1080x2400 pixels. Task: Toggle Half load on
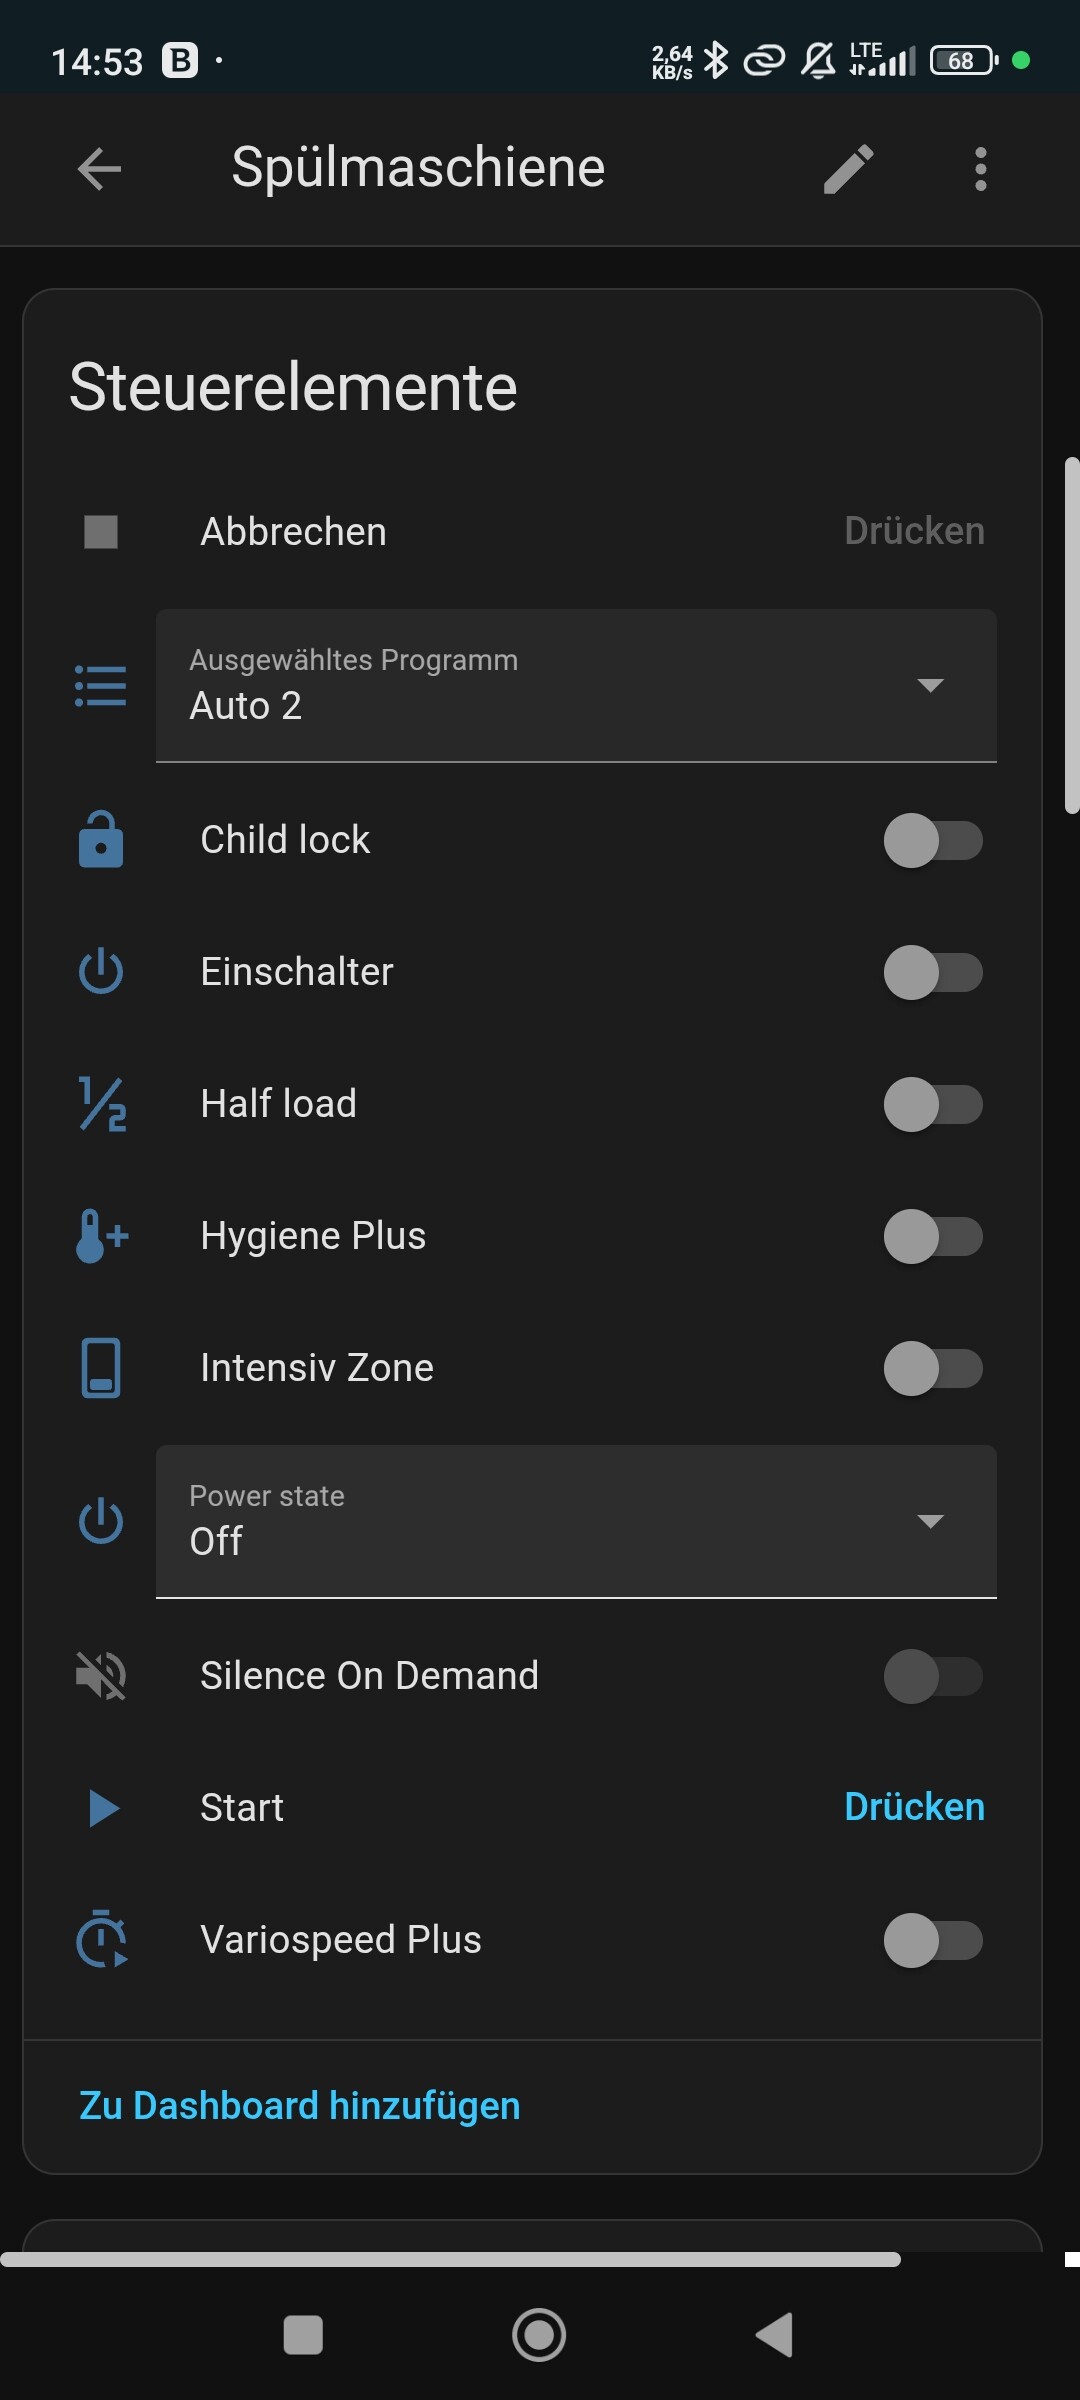tap(932, 1104)
